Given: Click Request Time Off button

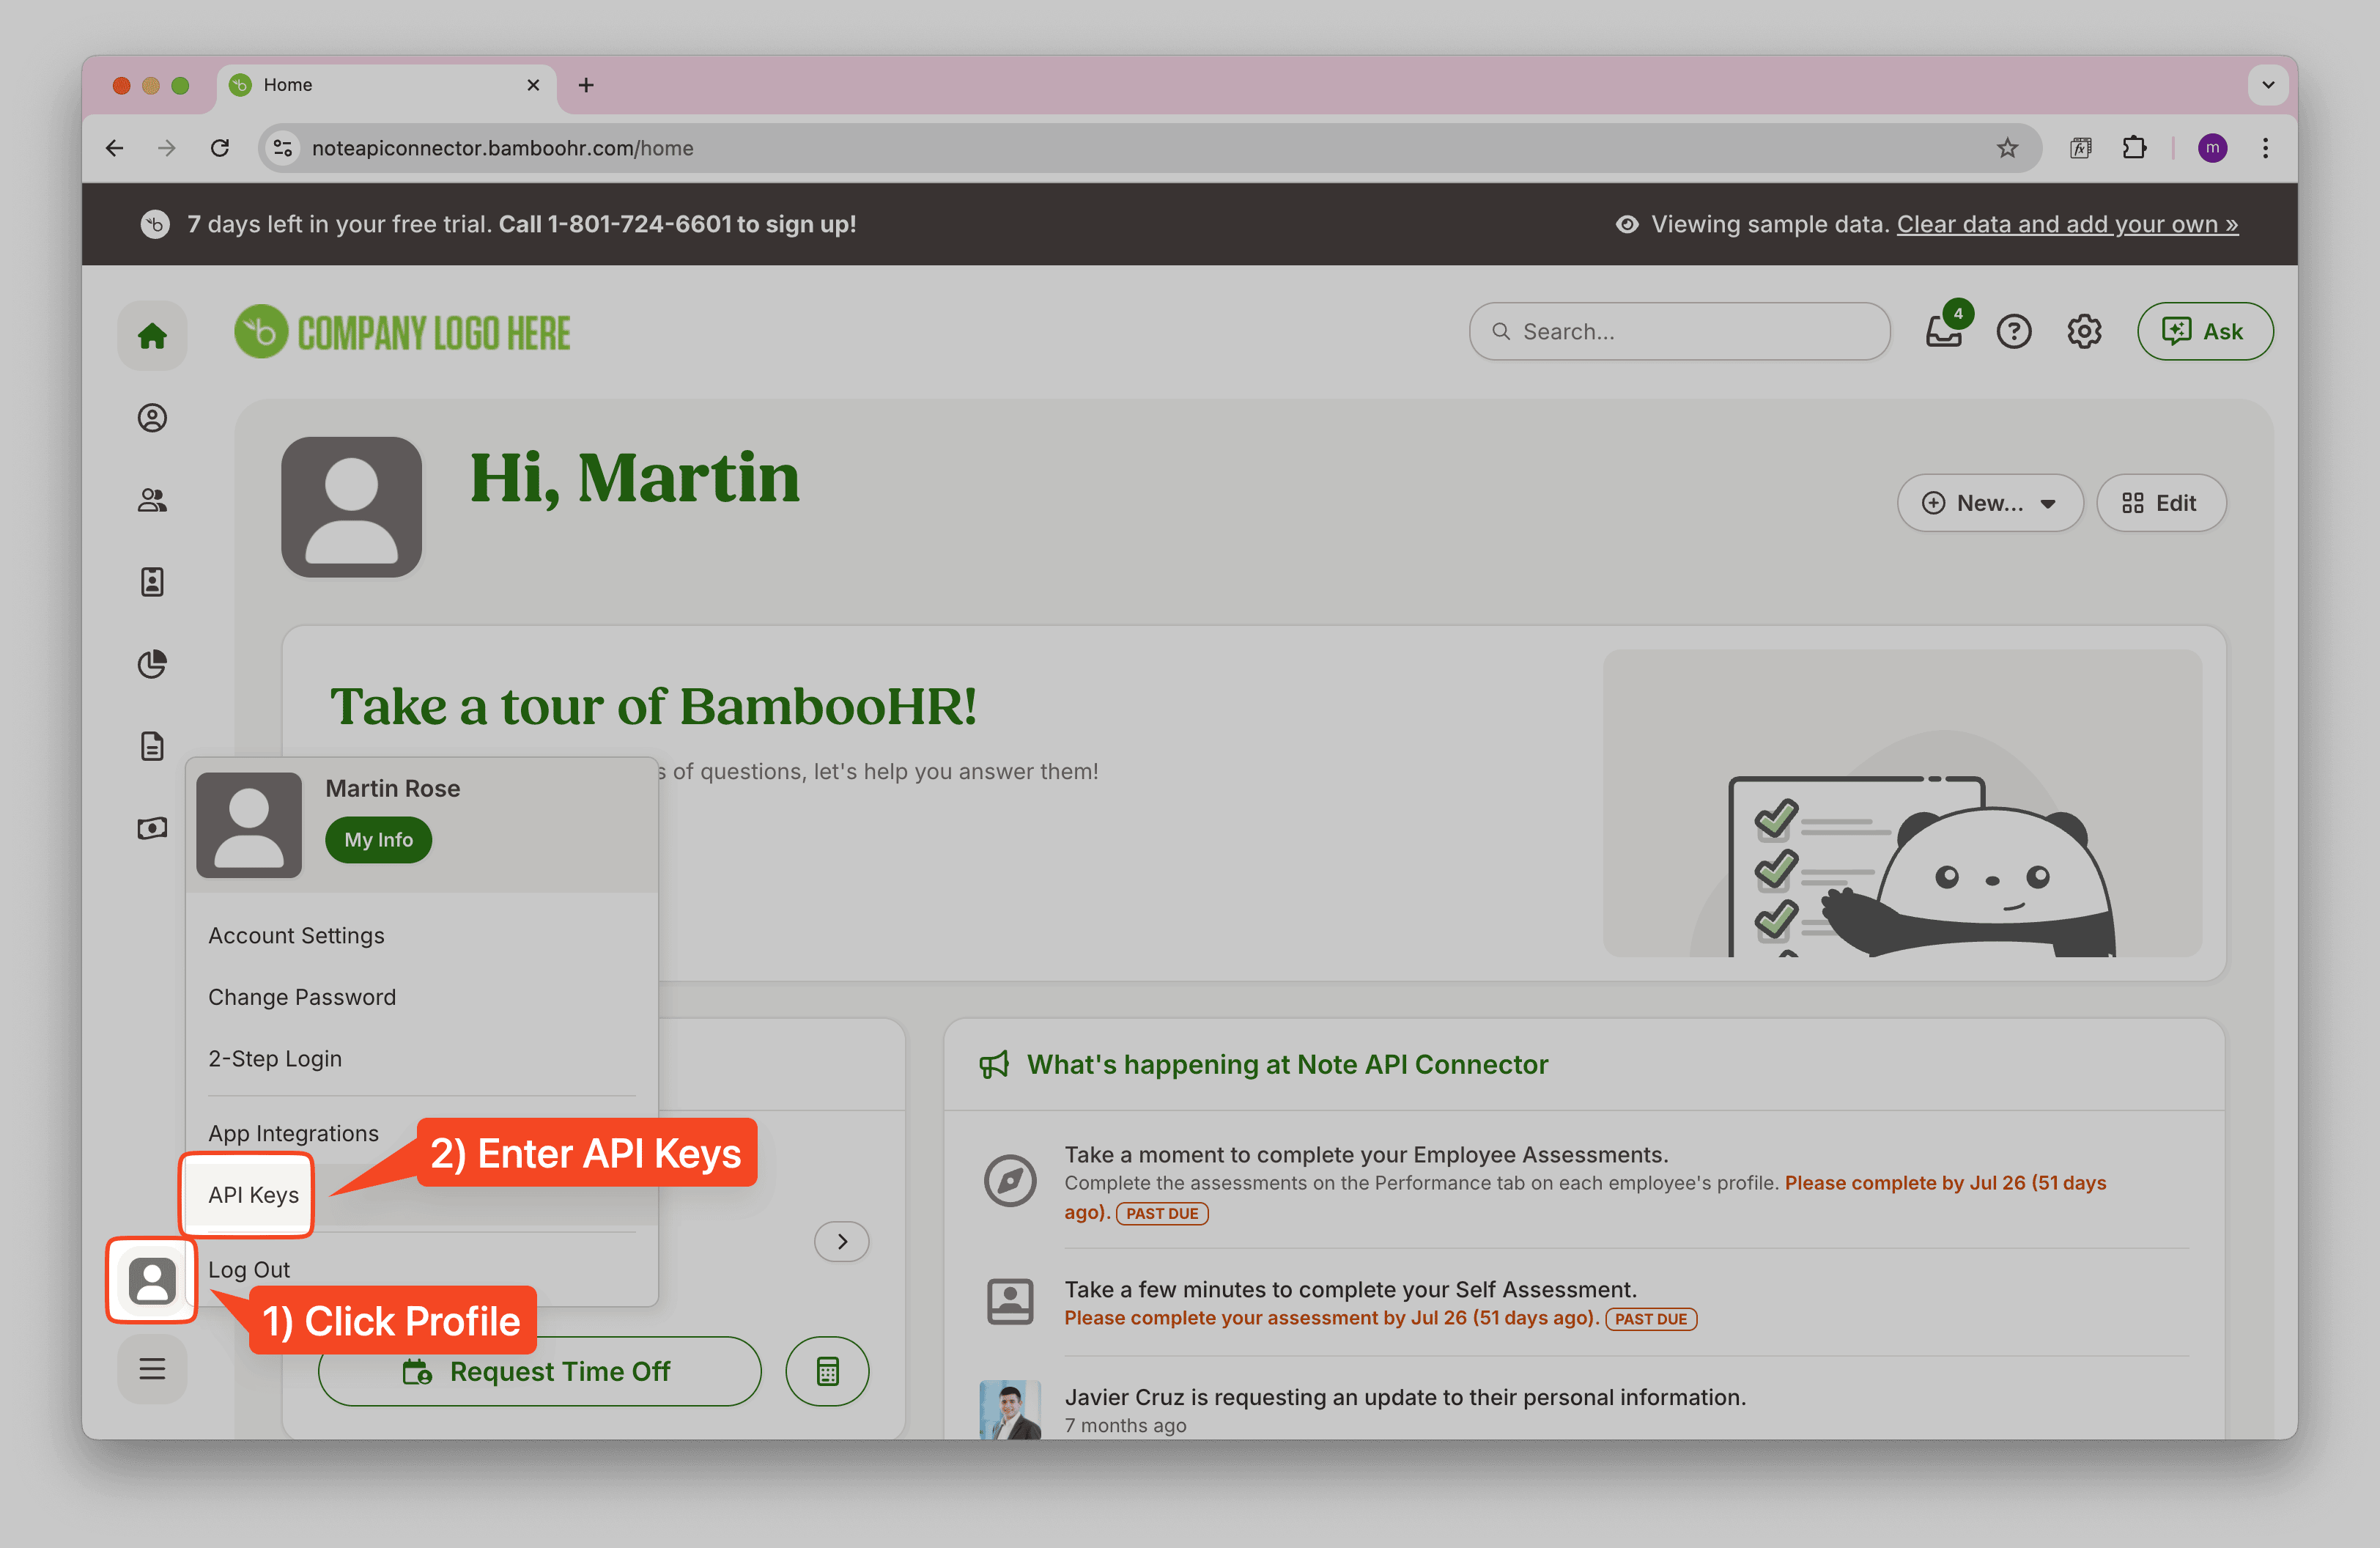Looking at the screenshot, I should 539,1371.
